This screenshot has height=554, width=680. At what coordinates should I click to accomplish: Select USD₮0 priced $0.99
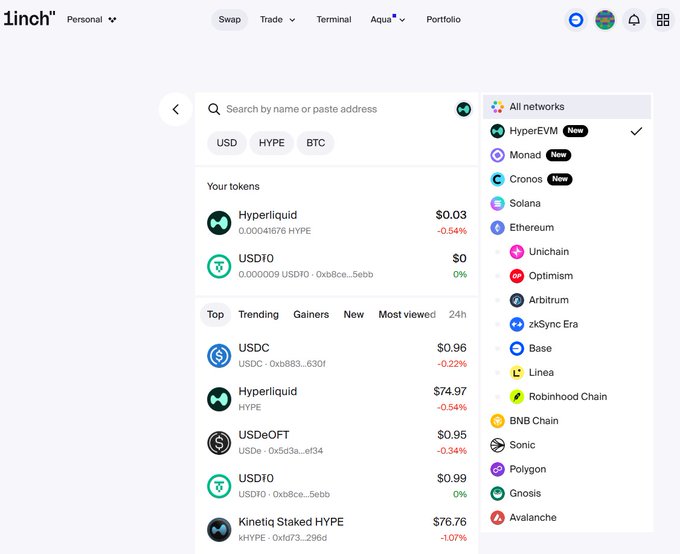337,486
